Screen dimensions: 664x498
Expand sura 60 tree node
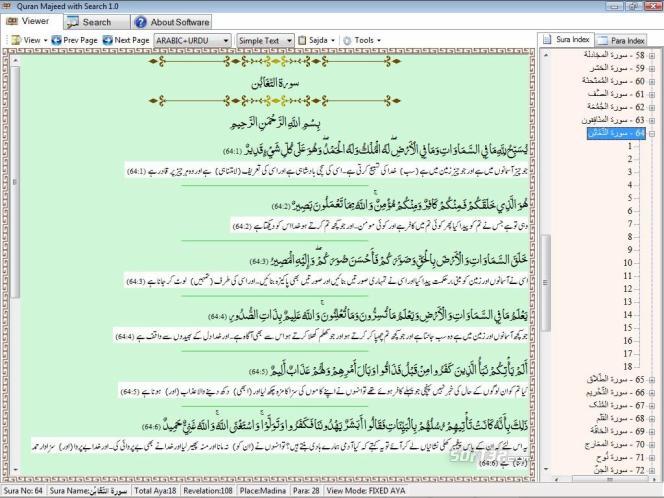tap(652, 81)
